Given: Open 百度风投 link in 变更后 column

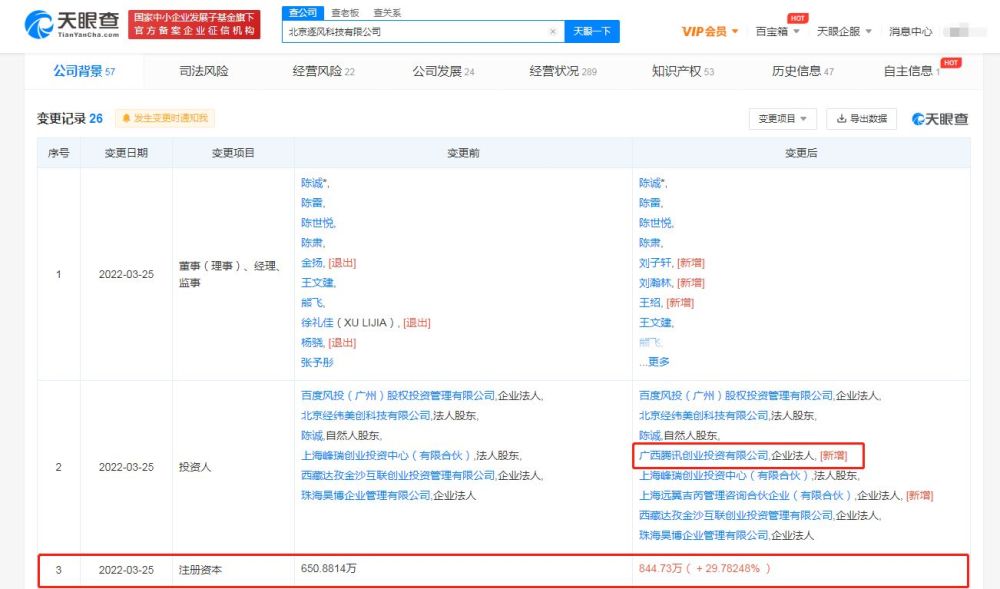Looking at the screenshot, I should click(x=736, y=395).
